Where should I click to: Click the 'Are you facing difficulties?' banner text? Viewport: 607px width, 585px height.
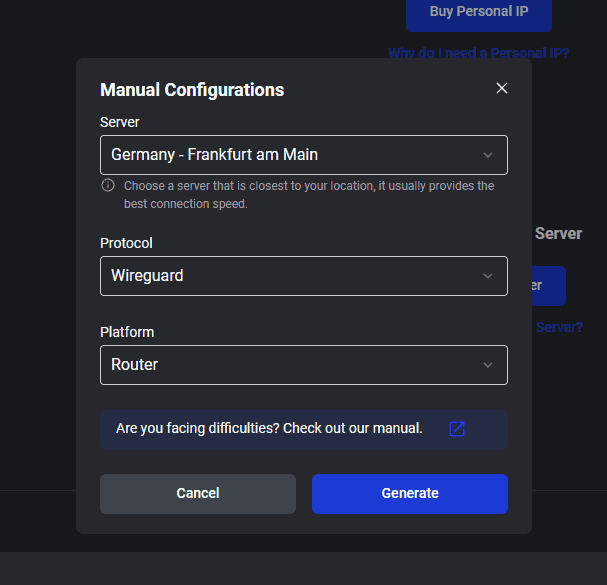pos(269,429)
